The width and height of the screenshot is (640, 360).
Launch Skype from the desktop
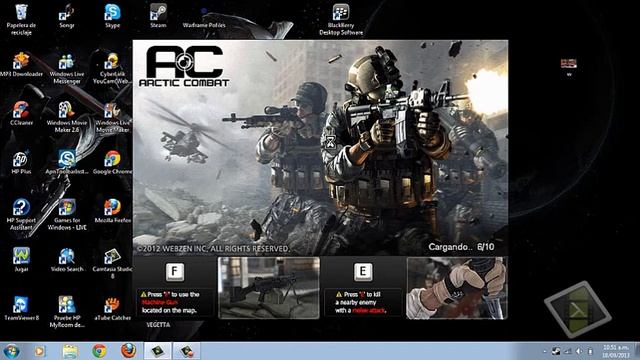click(112, 16)
